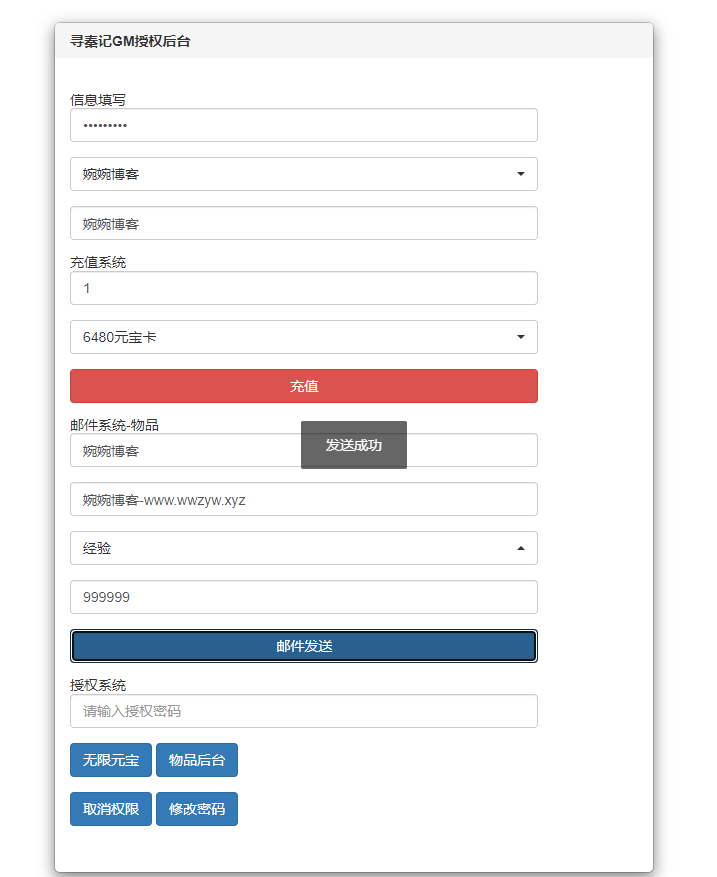This screenshot has width=717, height=877.
Task: Open the 经验 item type dropdown
Action: pos(303,548)
